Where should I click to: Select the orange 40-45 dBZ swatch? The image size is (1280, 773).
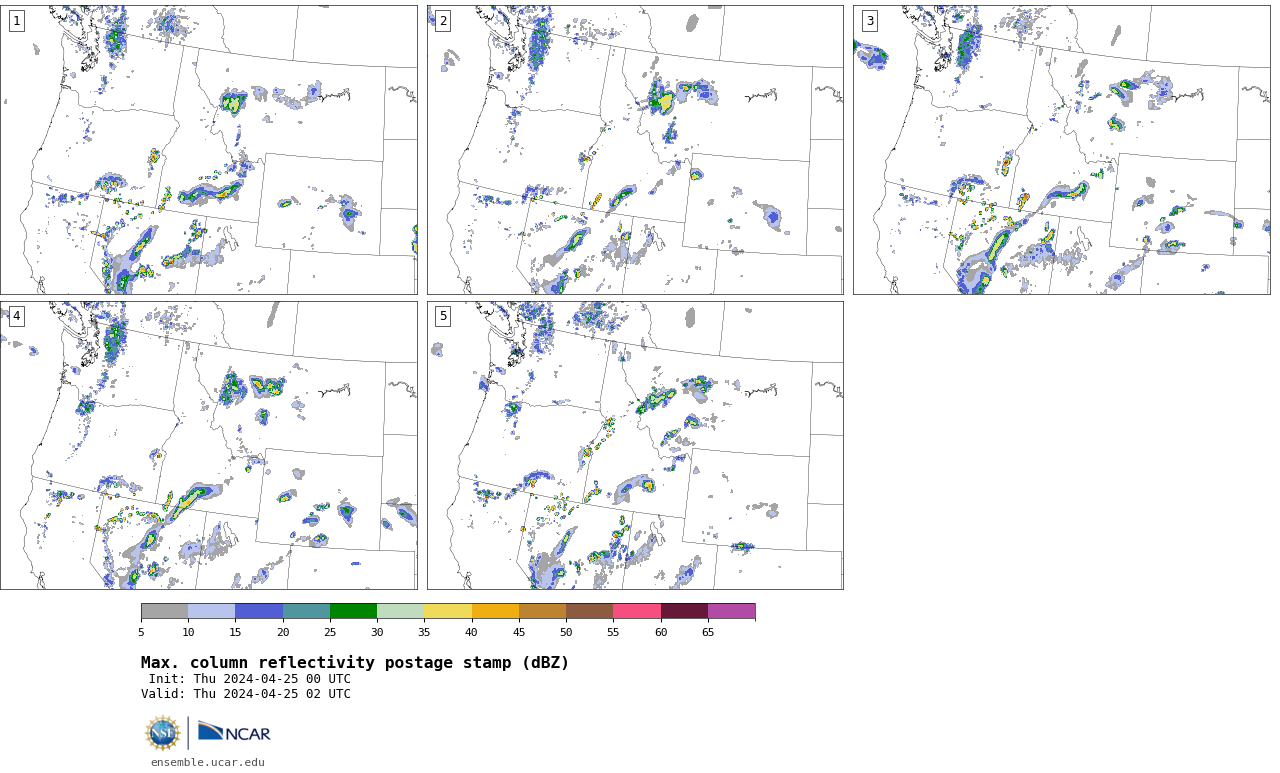coord(495,611)
